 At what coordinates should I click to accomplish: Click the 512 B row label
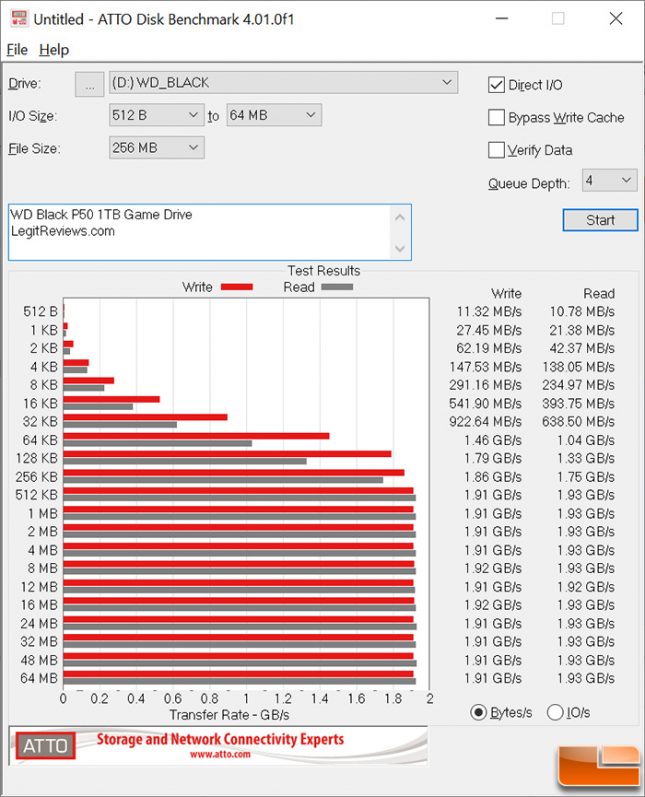41,312
